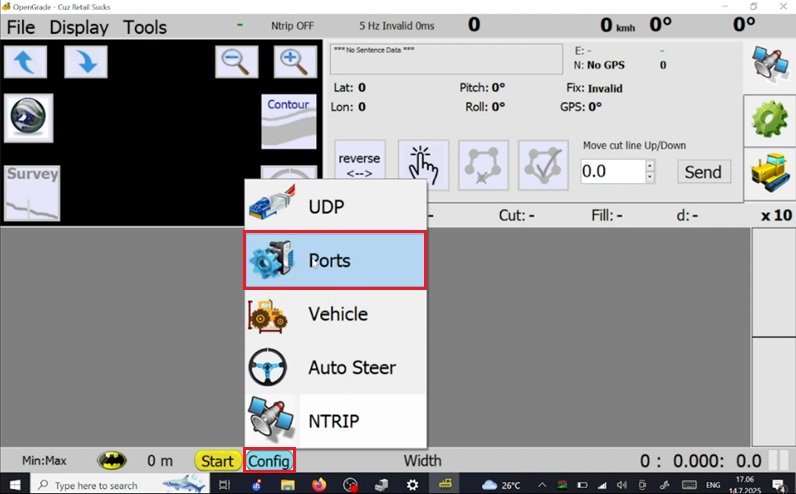796x494 pixels.
Task: Choose UDP in the Config menu
Action: click(x=336, y=207)
